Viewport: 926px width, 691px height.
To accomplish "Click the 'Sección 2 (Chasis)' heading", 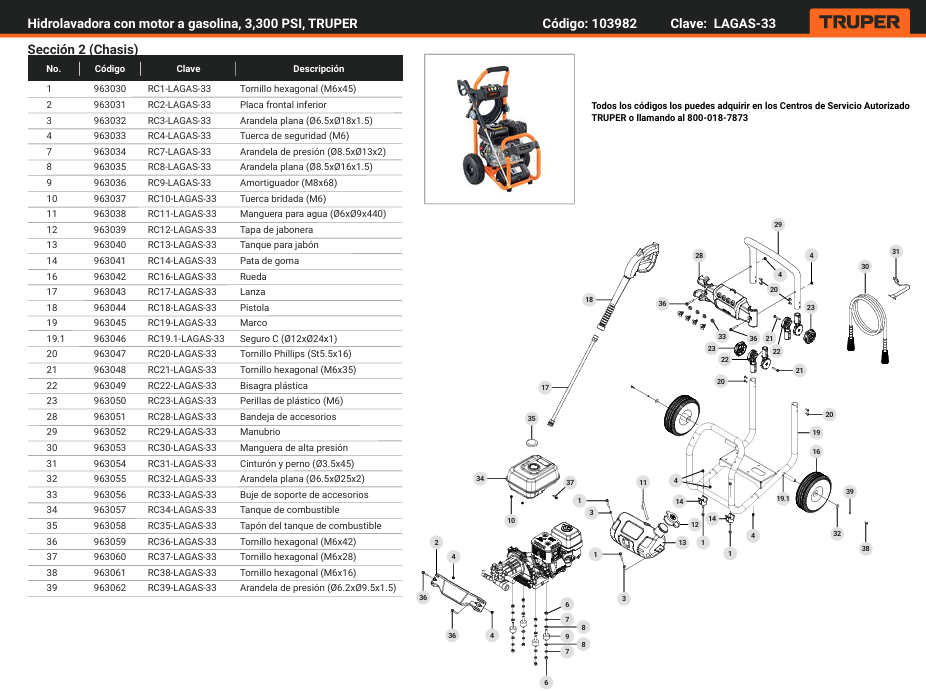I will [83, 49].
